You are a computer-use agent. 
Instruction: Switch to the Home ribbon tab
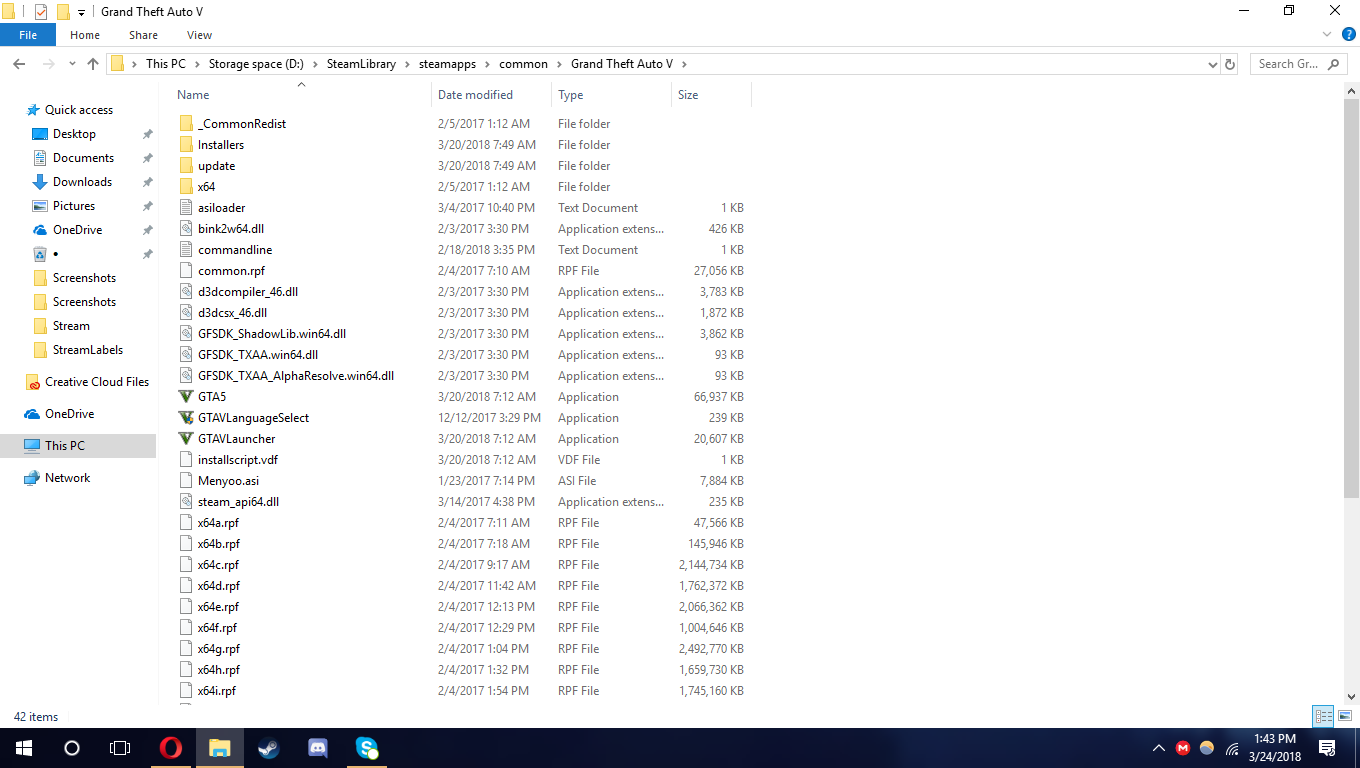coord(85,35)
